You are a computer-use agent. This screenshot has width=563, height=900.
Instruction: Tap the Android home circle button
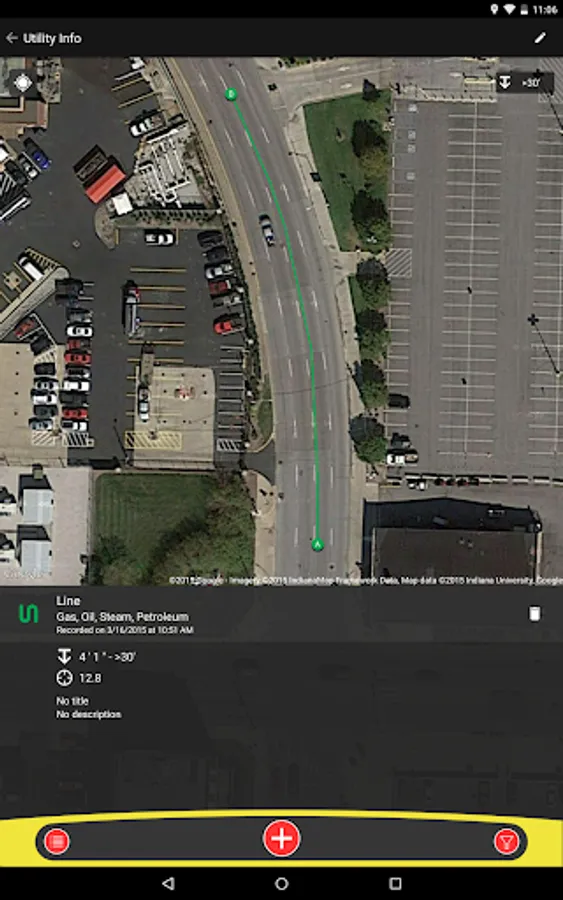(281, 883)
